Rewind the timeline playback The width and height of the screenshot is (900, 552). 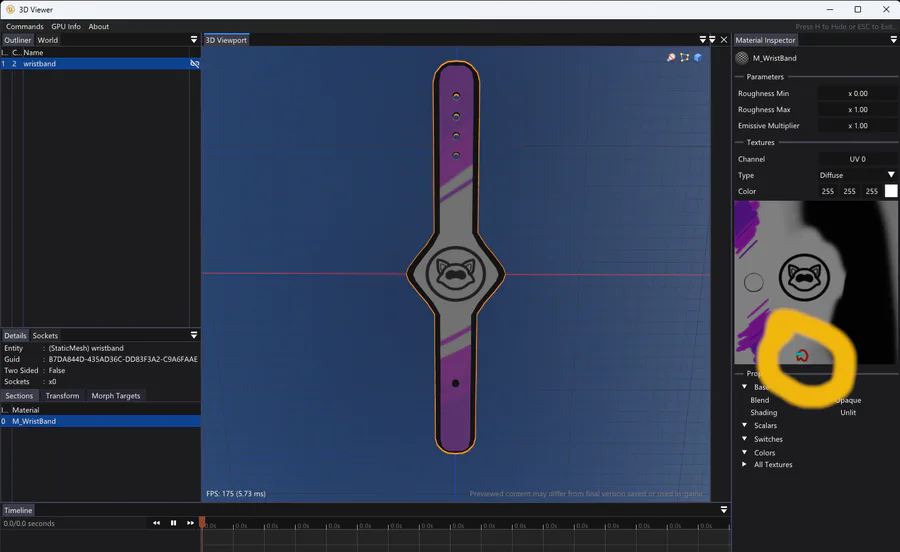[x=157, y=523]
